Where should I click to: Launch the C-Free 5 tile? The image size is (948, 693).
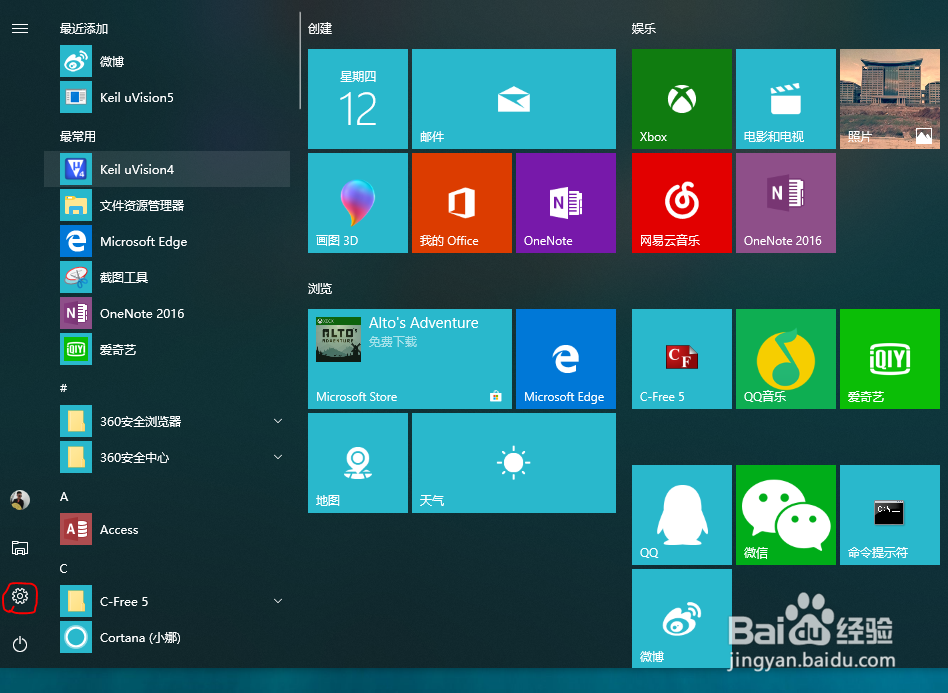click(x=682, y=359)
